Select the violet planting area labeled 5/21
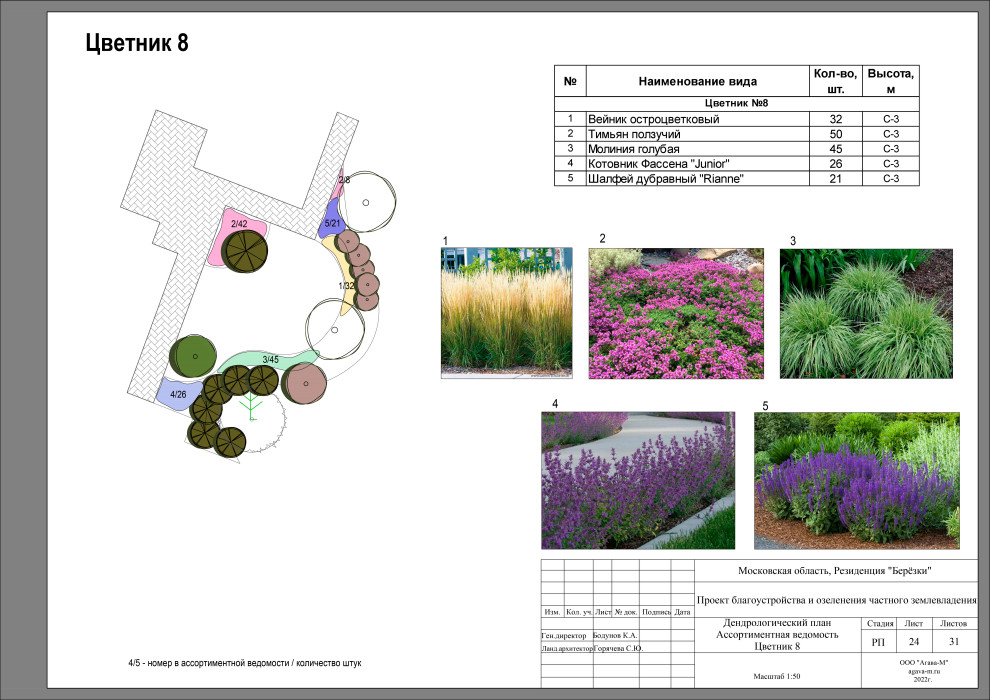990x700 pixels. pos(330,225)
